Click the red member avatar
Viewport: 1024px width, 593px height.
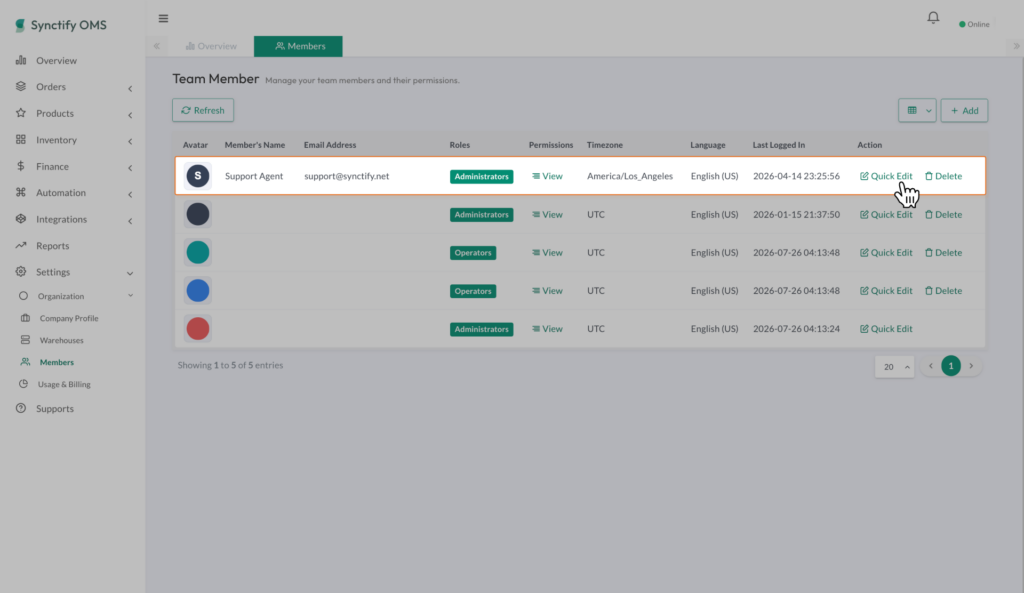[198, 329]
